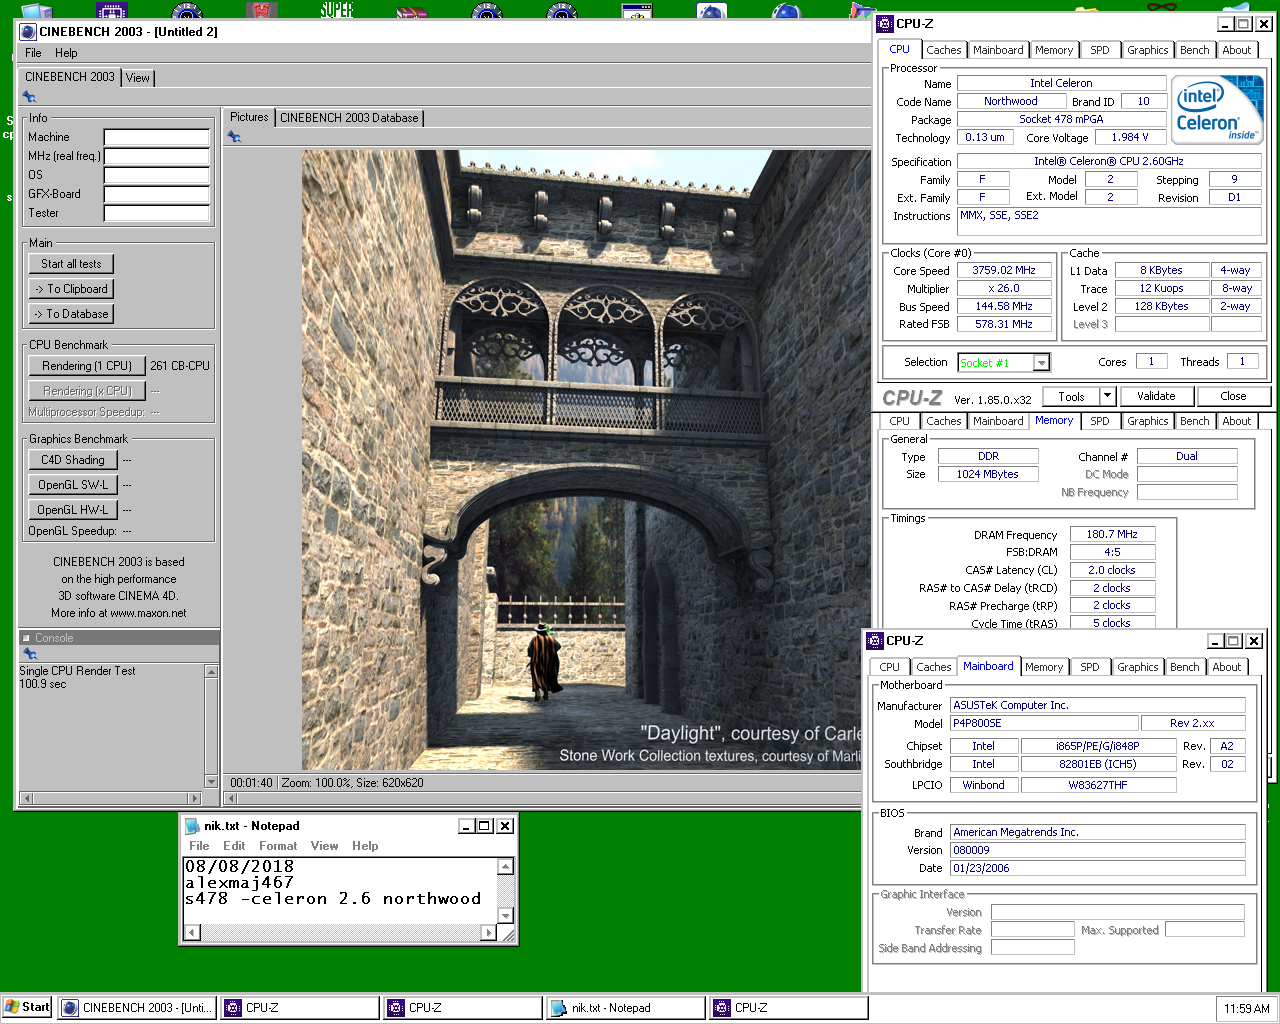Click the Close button in CPU-Z
Viewport: 1280px width, 1024px height.
pyautogui.click(x=1233, y=396)
